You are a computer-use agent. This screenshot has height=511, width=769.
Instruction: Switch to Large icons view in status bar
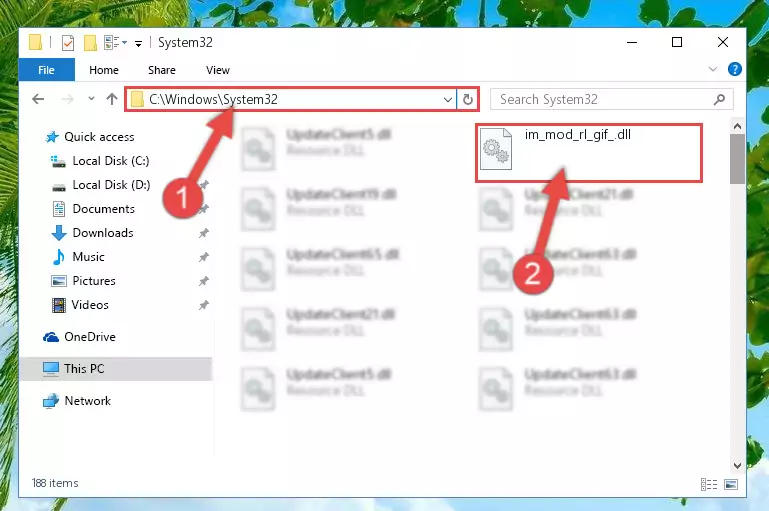731,485
